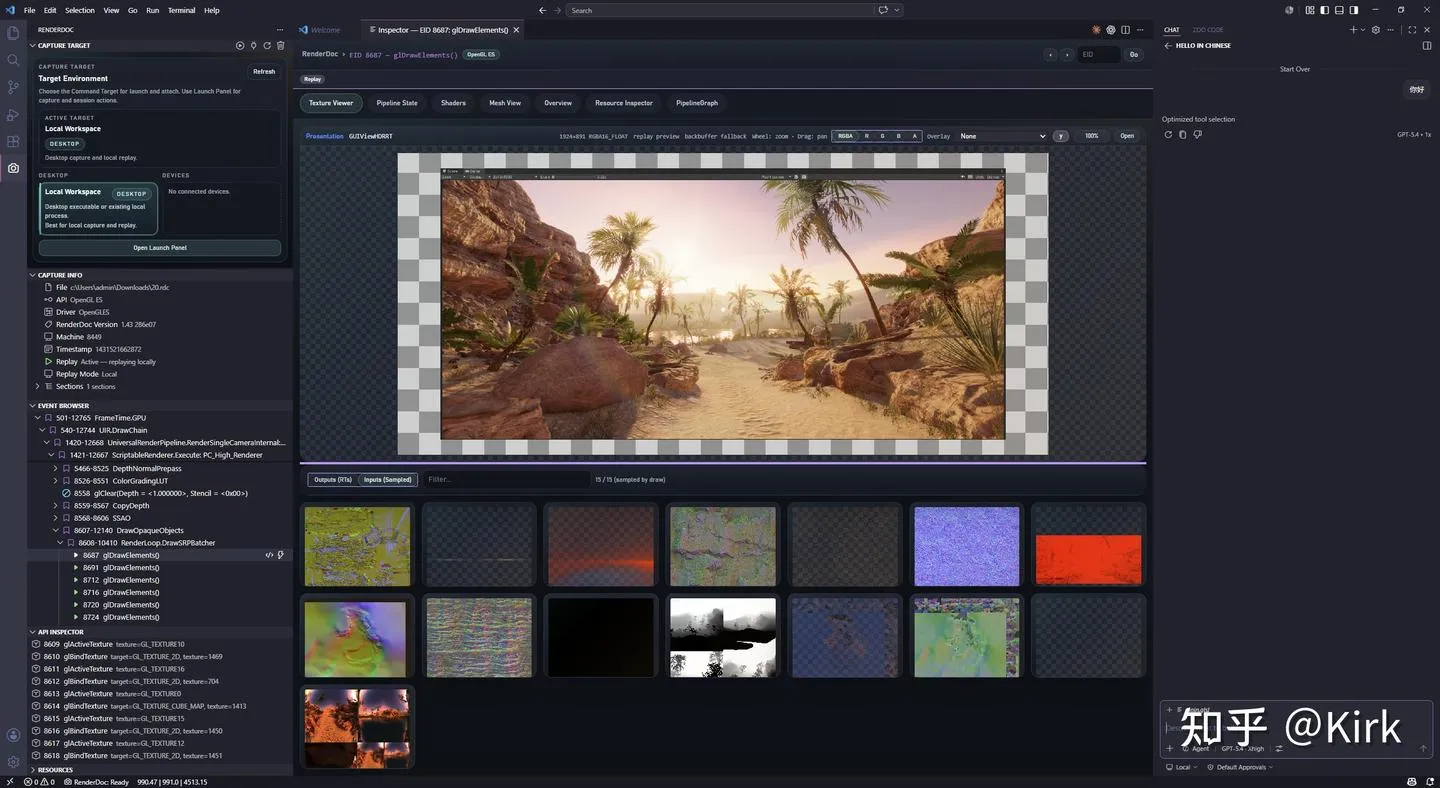Click Start Over in the chat panel
Screen dimensions: 1440x788
(1295, 69)
